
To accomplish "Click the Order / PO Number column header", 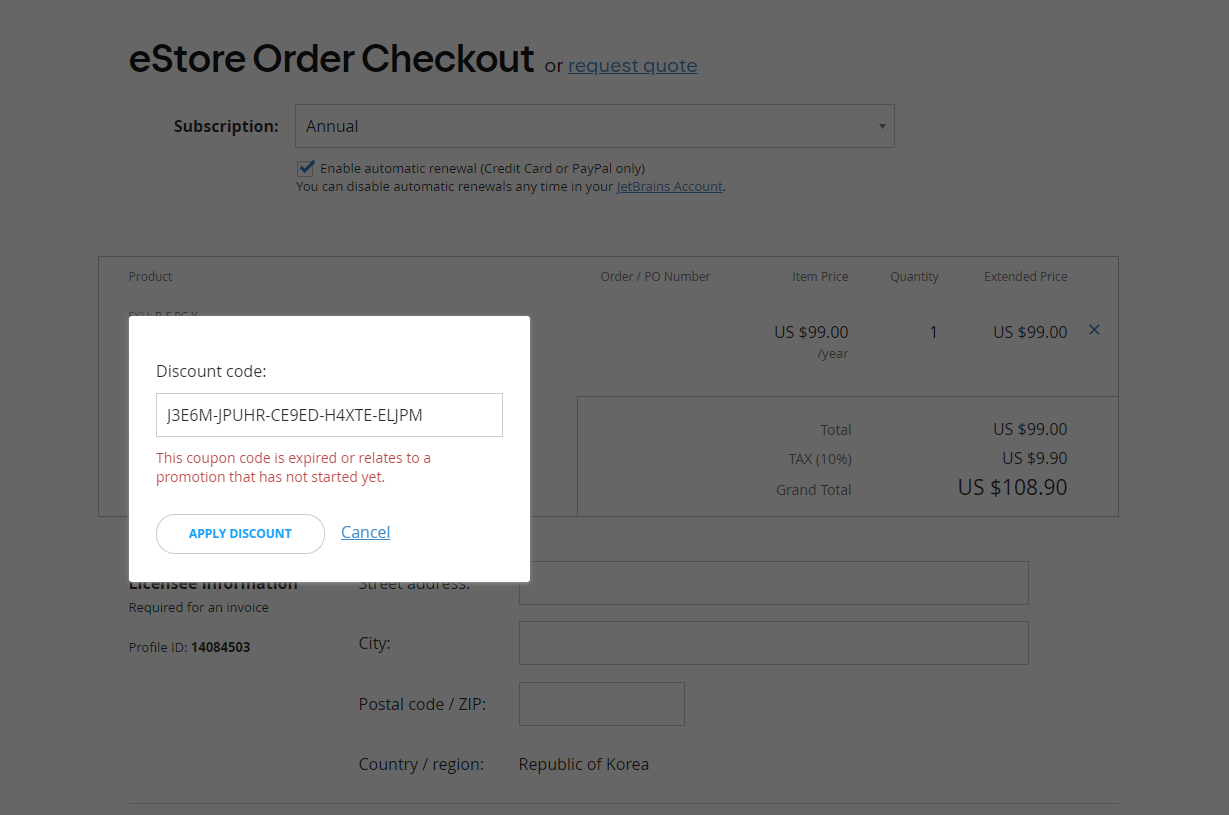I will [x=655, y=276].
